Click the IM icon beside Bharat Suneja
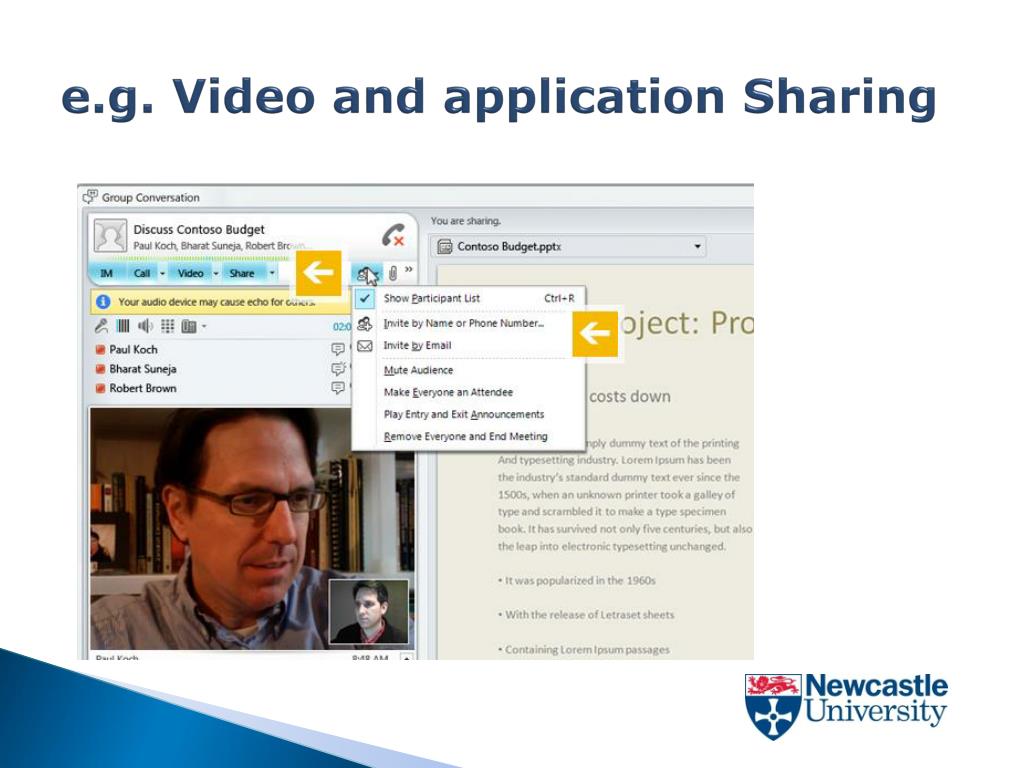1024x768 pixels. tap(338, 369)
